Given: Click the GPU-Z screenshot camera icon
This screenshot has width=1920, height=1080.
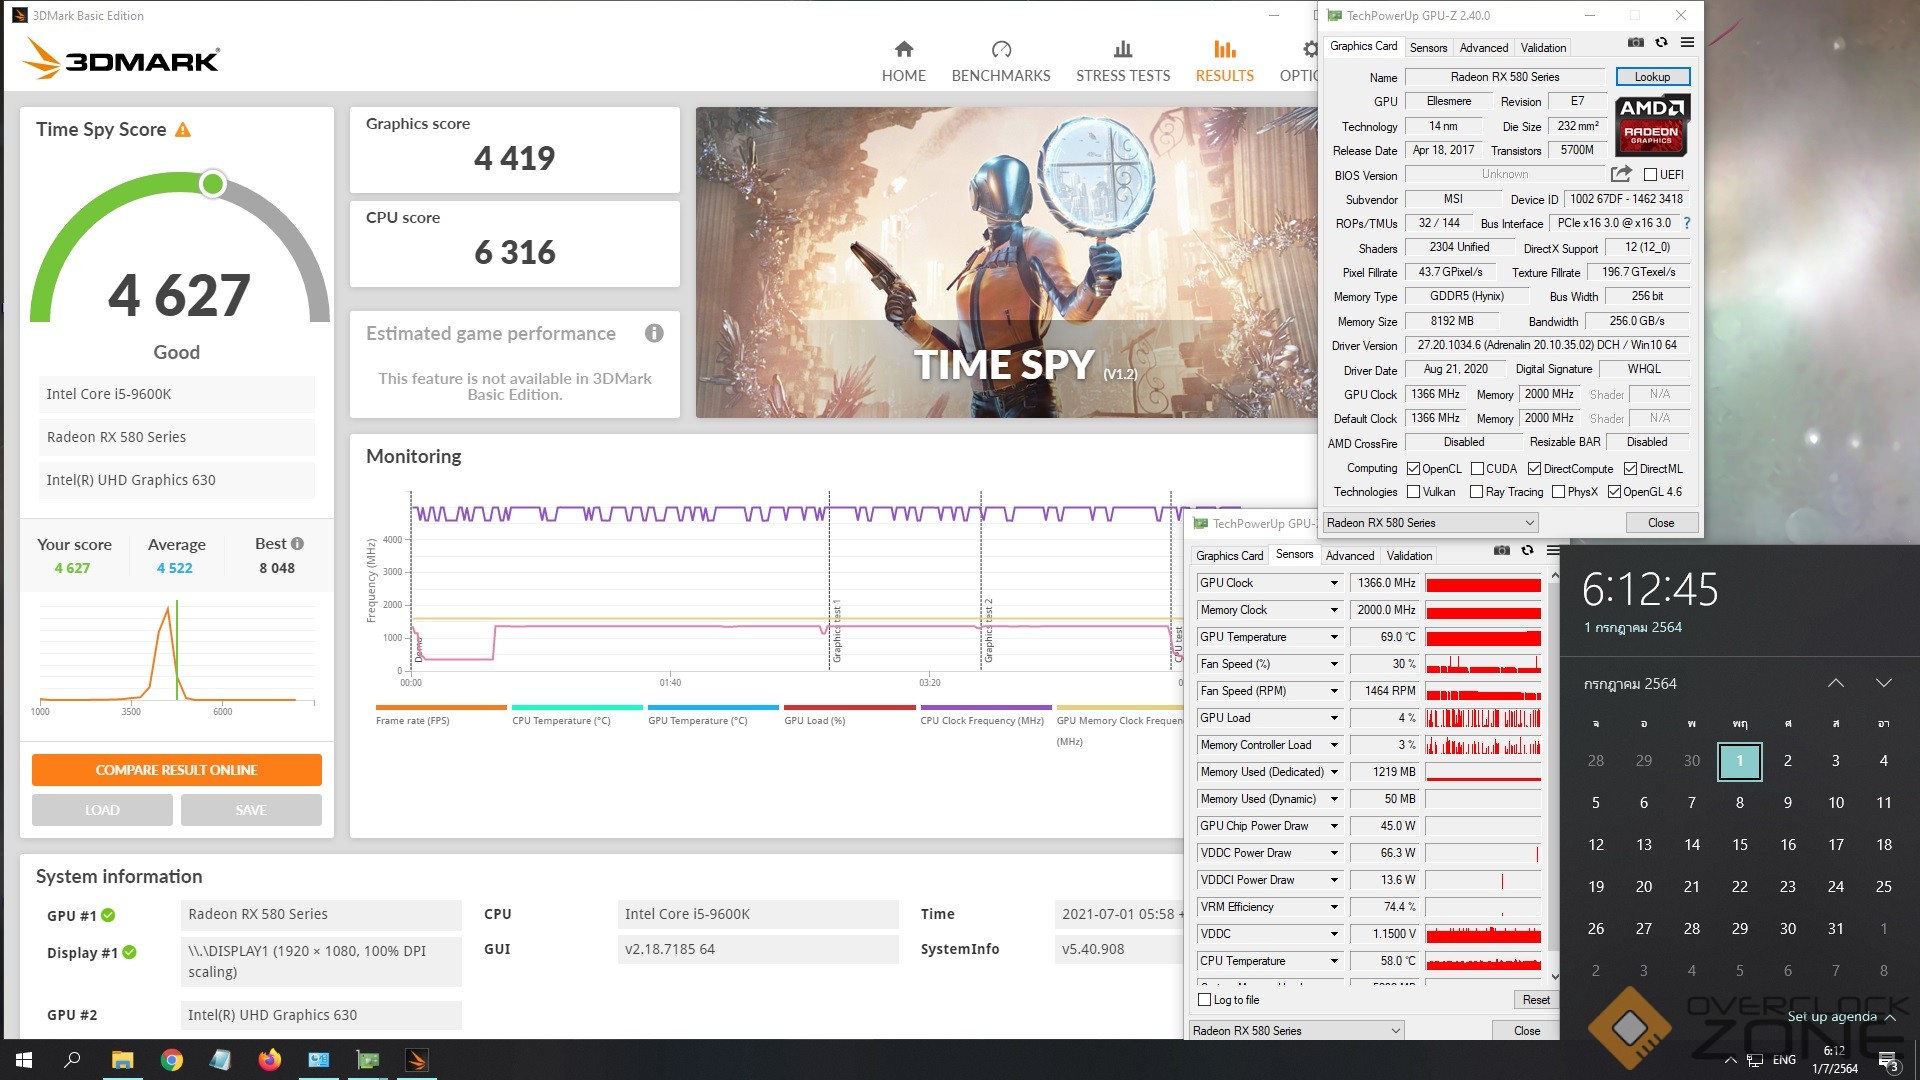Looking at the screenshot, I should (x=1635, y=43).
